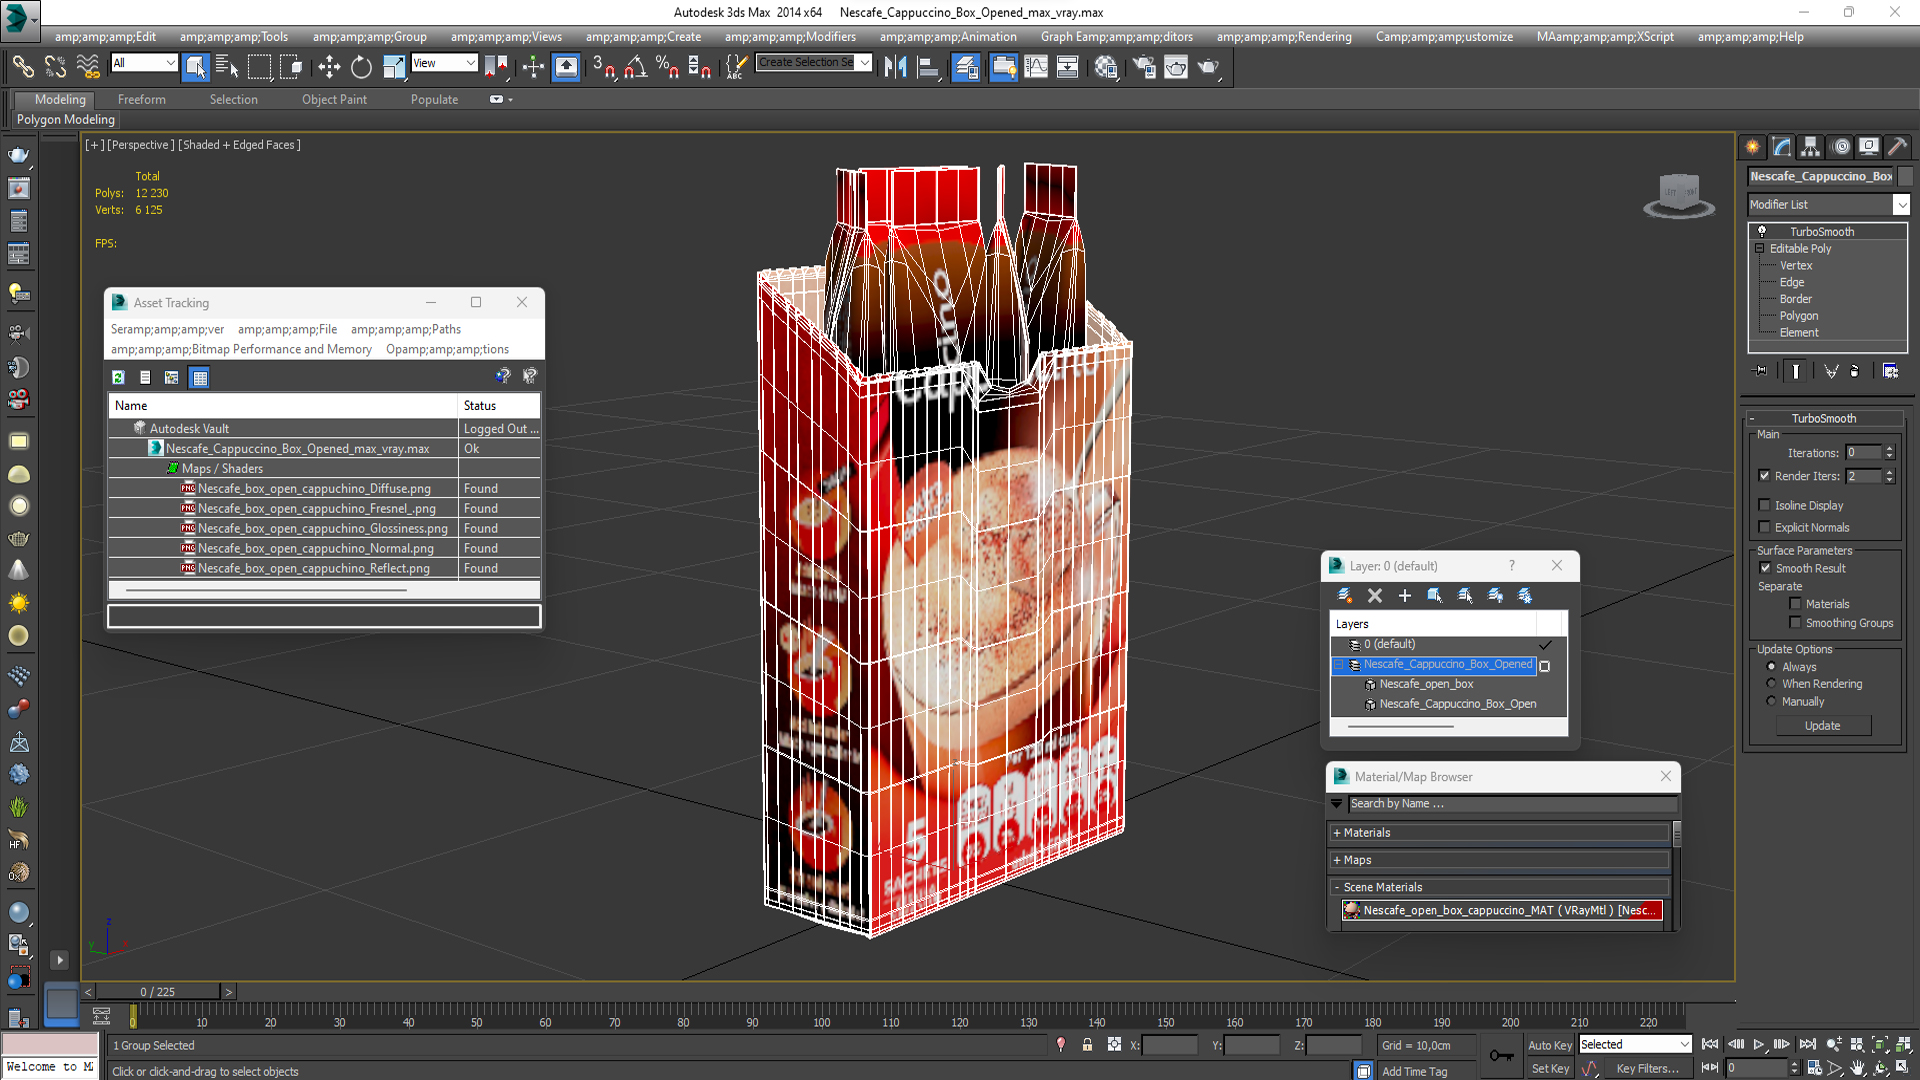Select Always update radio button
The image size is (1920, 1080).
[1772, 667]
